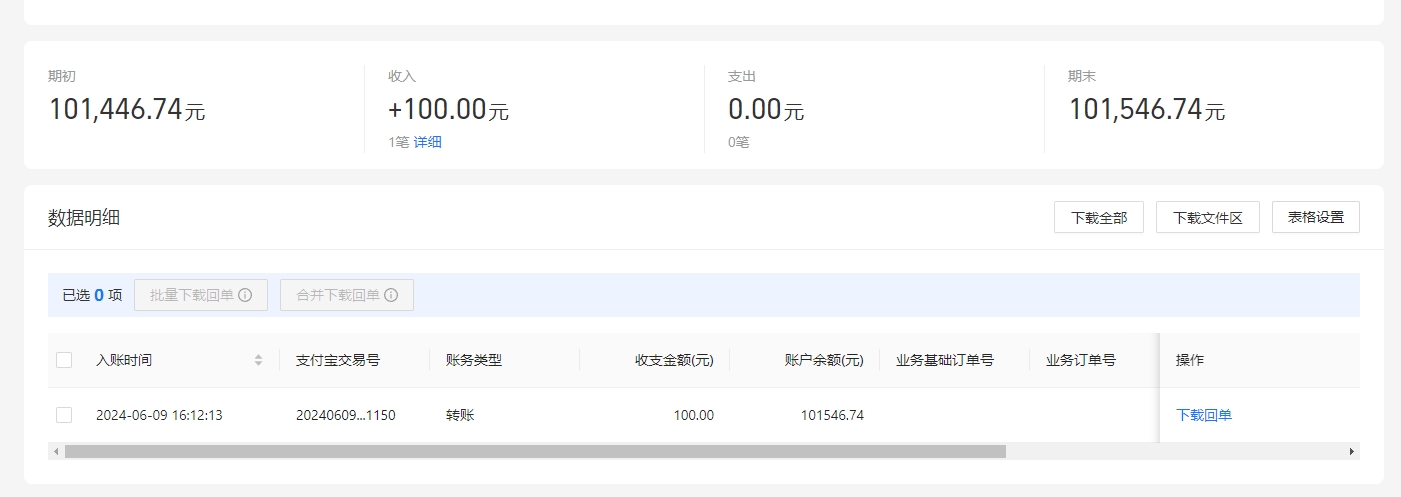Click the 2024-06-09 16:12:13 timestamp cell
Viewport: 1401px width, 497px height.
click(x=159, y=415)
